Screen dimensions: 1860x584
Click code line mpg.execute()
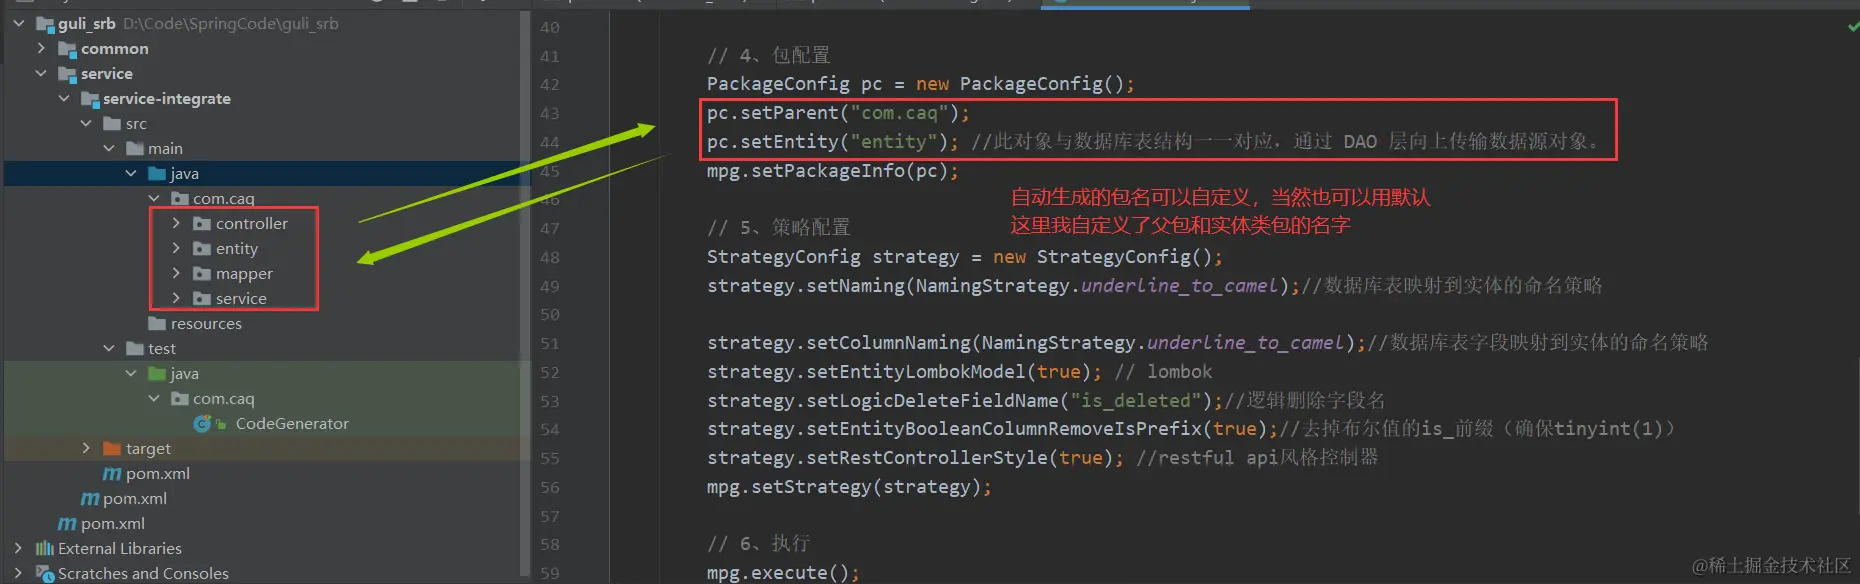click(x=783, y=573)
